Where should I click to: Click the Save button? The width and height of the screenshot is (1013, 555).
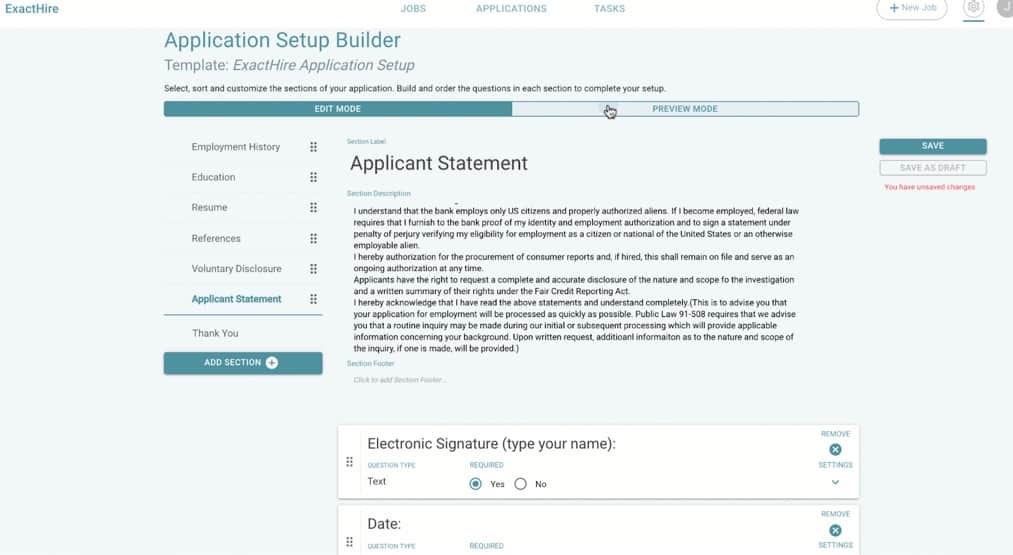(932, 146)
